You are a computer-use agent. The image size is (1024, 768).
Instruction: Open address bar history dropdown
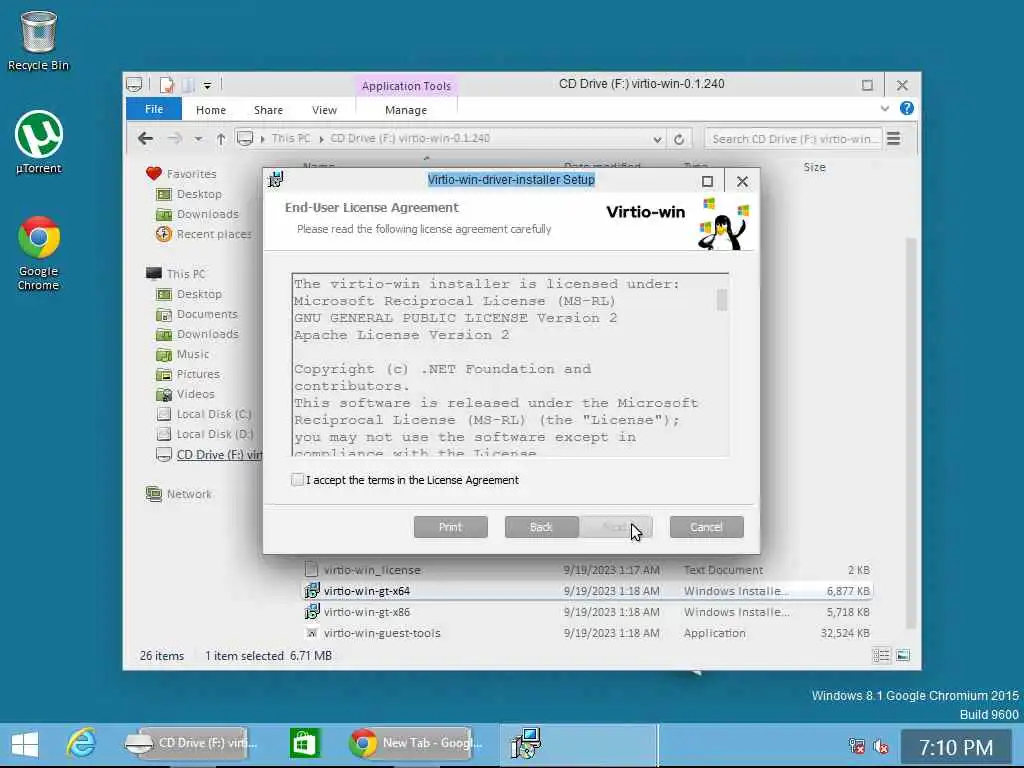(x=657, y=139)
